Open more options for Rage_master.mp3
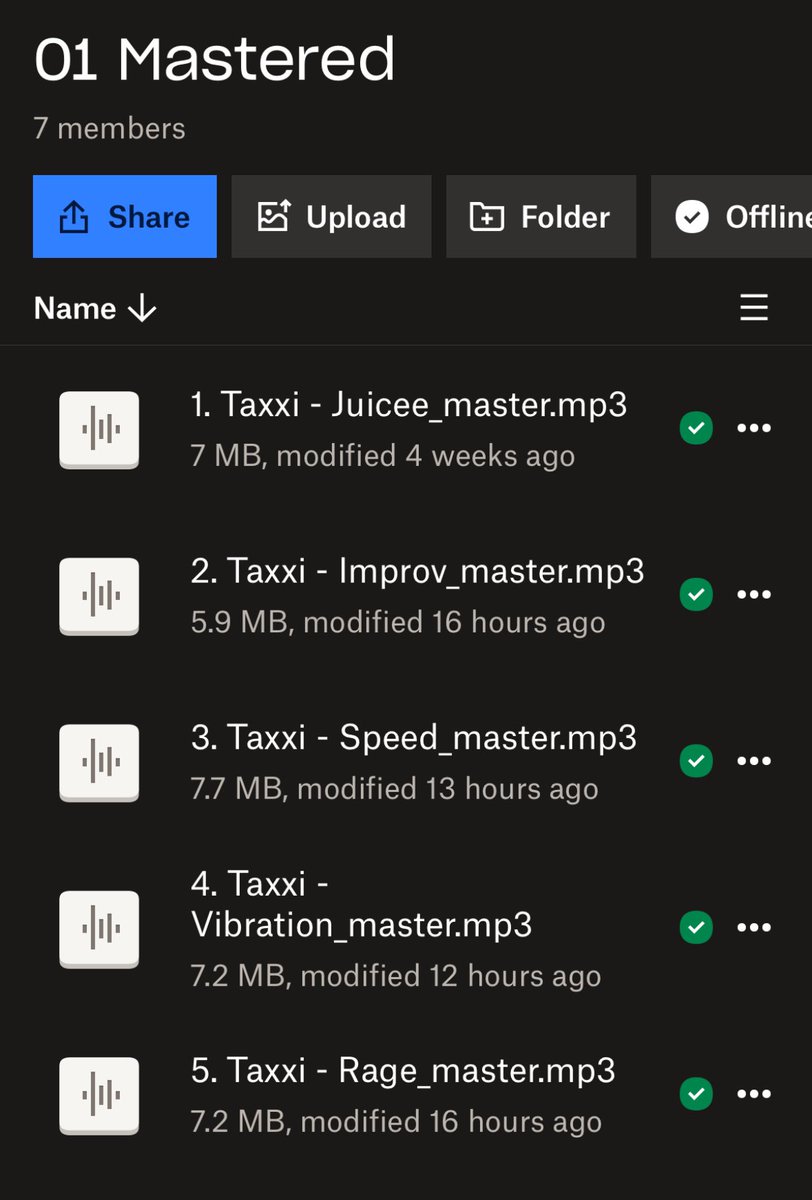The width and height of the screenshot is (812, 1200). (x=754, y=1094)
